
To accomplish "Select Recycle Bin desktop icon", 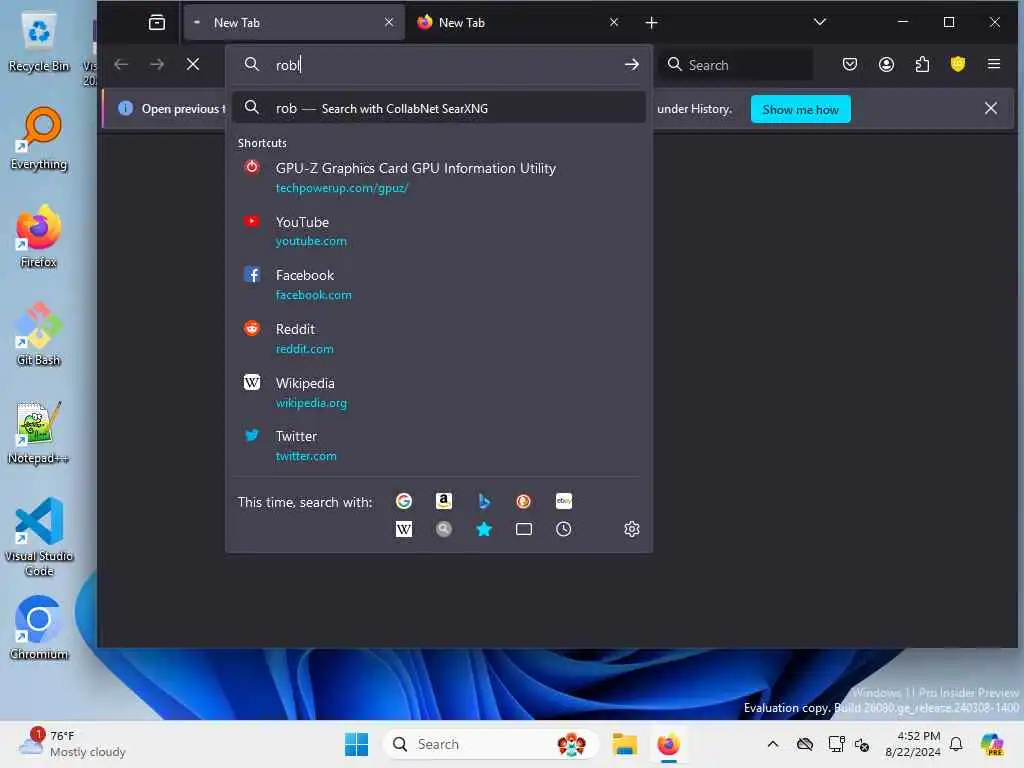I will [x=39, y=40].
